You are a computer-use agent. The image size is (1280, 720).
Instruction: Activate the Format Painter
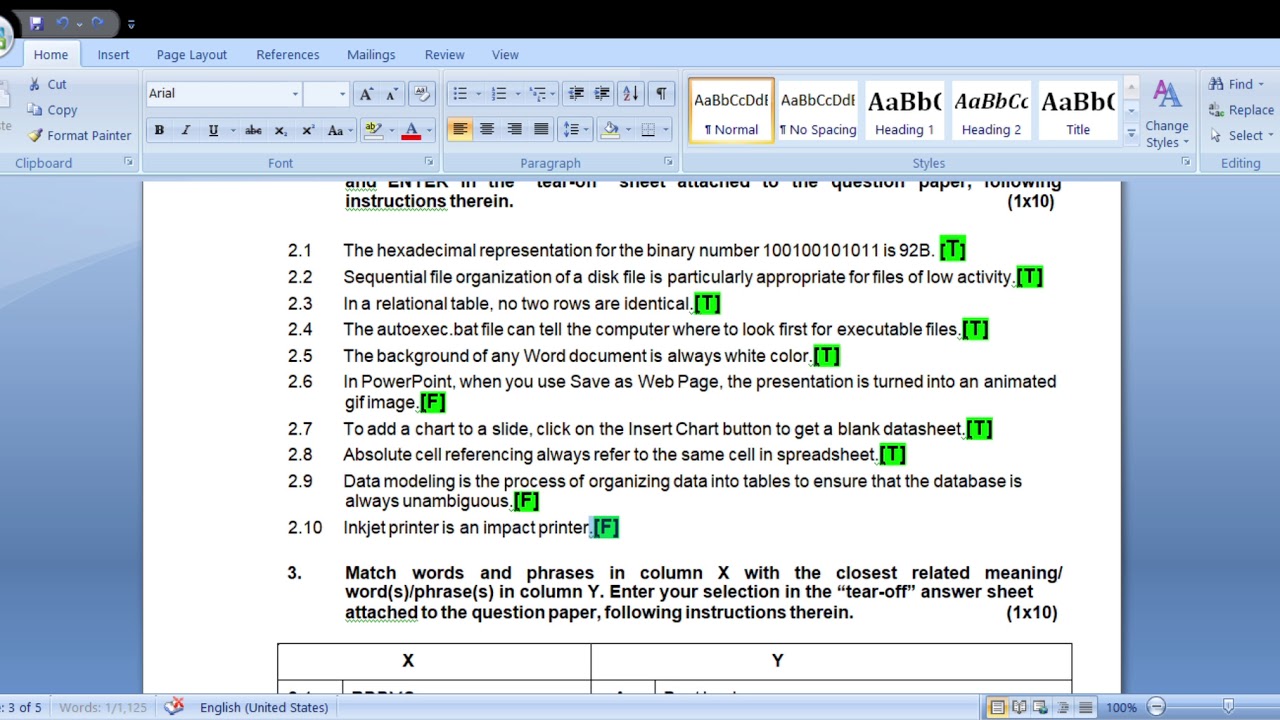point(79,135)
